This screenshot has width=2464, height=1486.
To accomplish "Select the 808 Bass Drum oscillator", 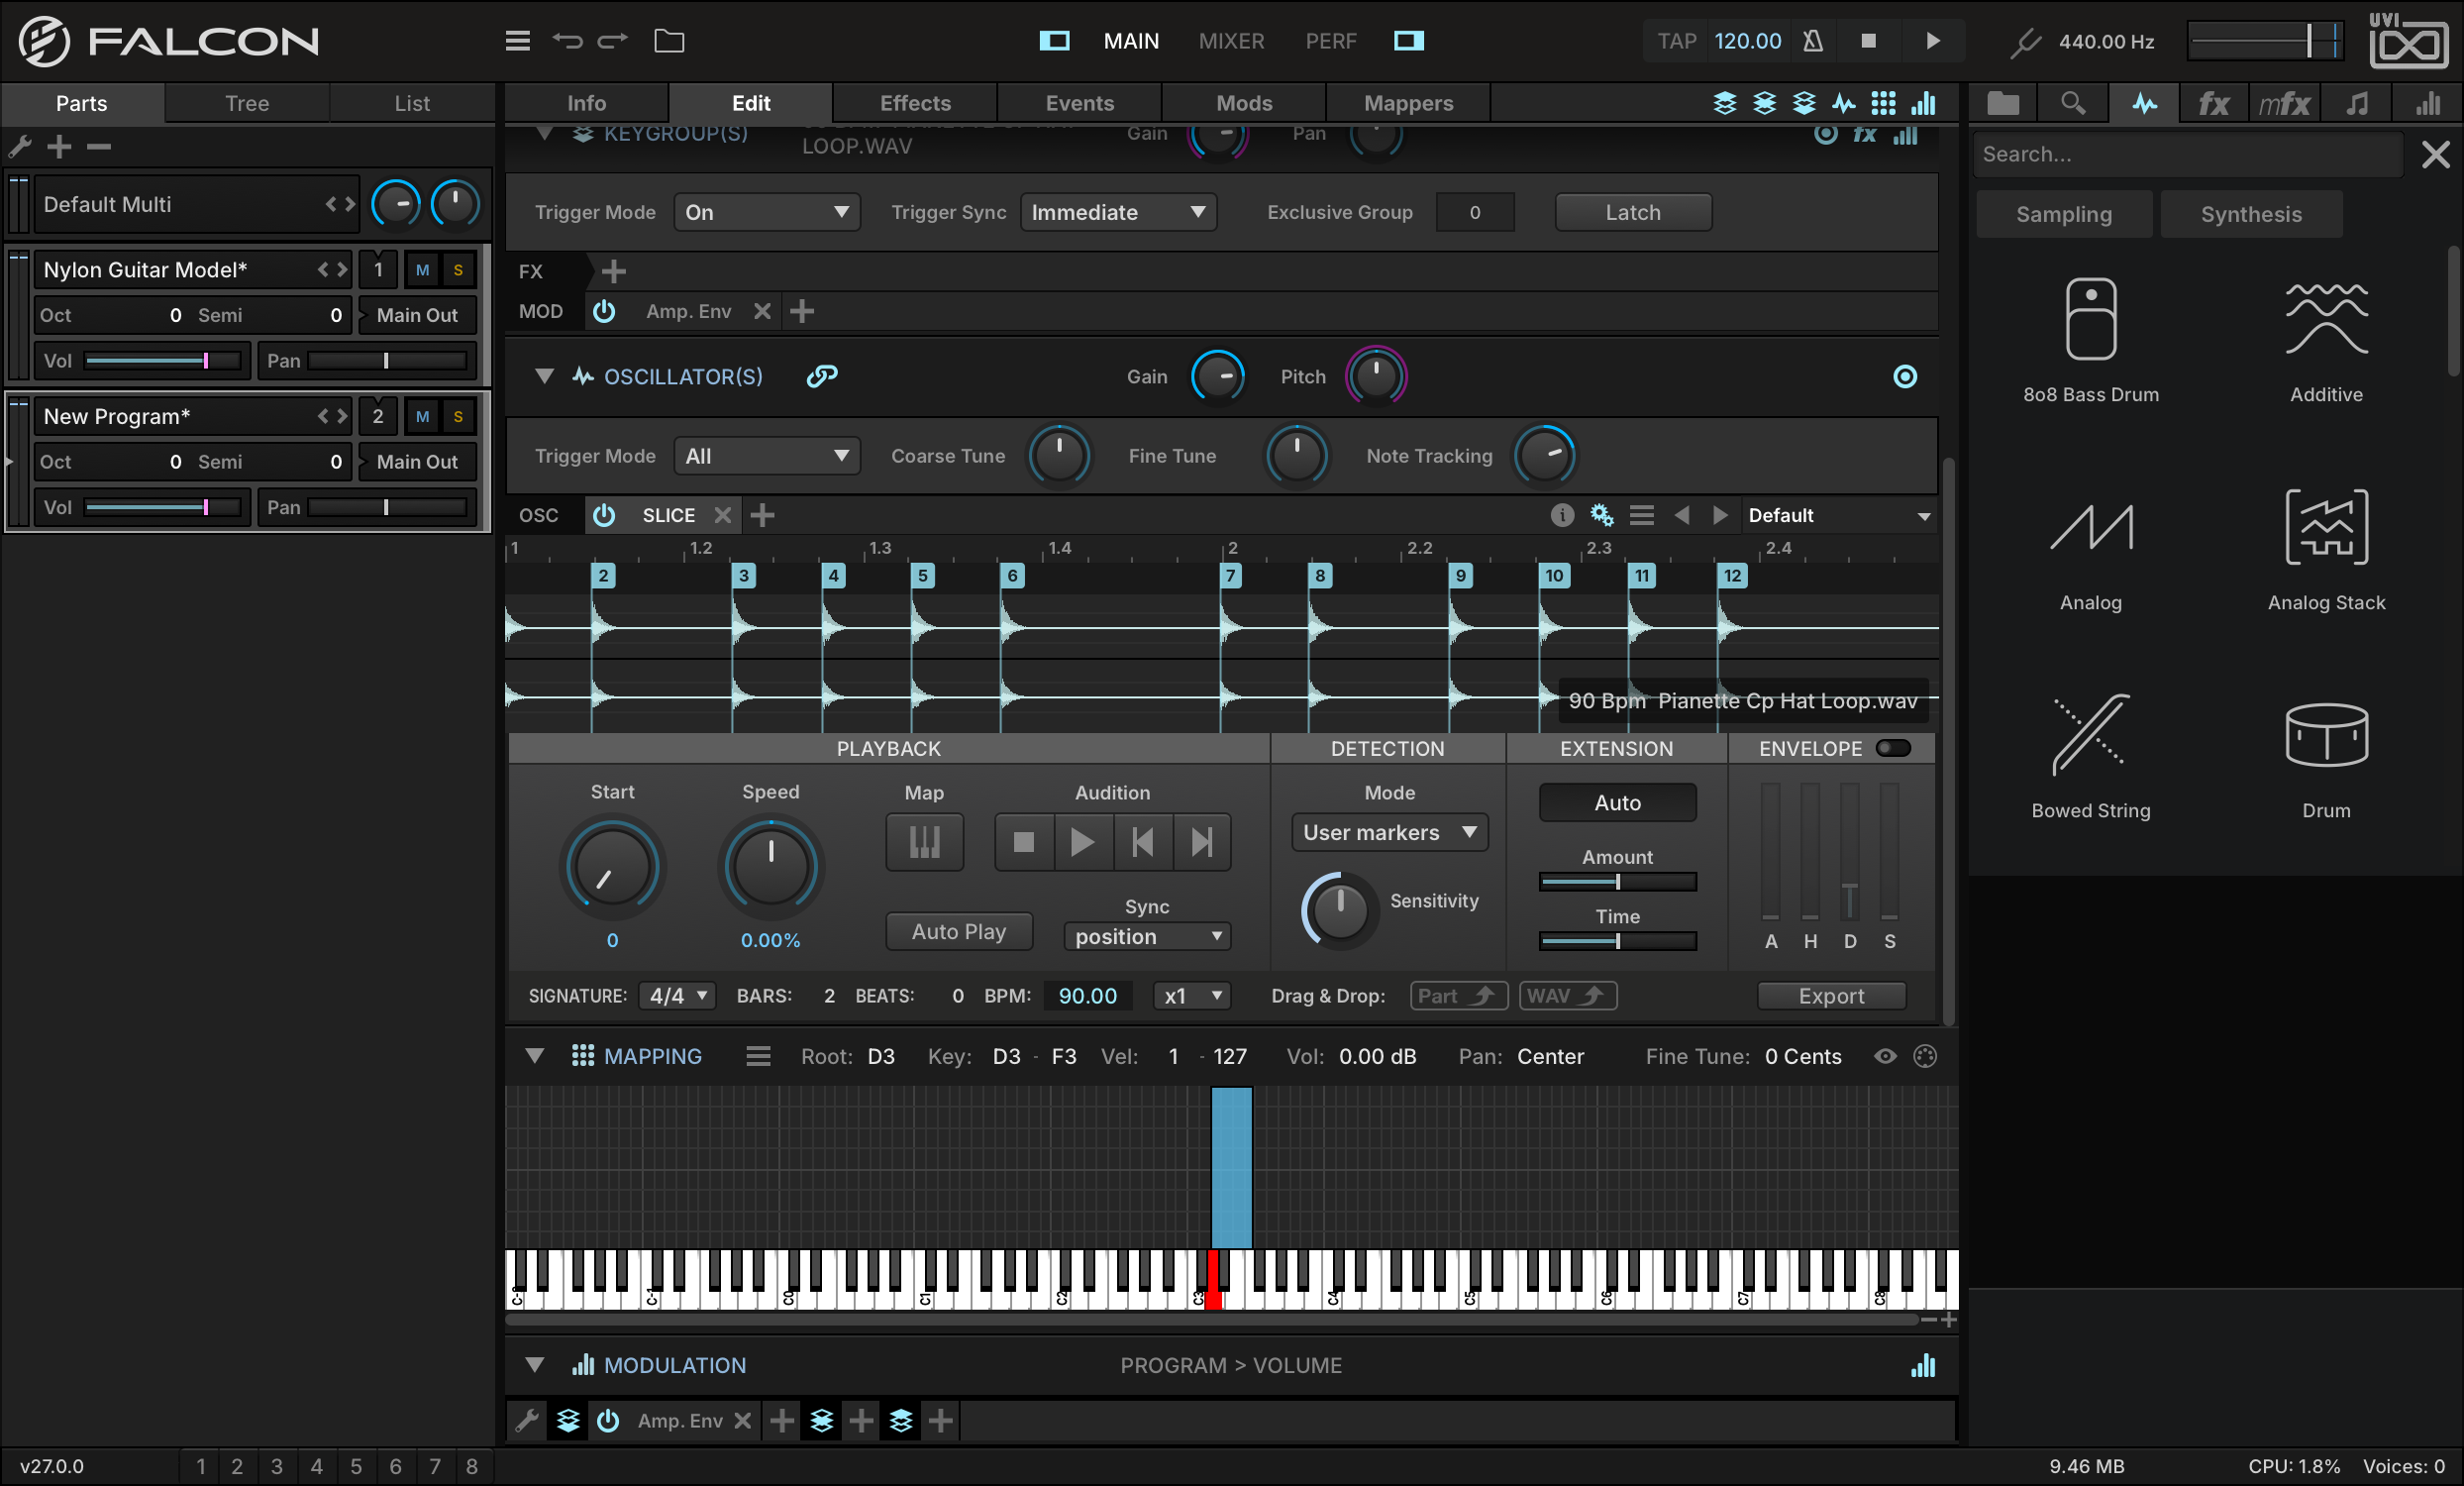I will [x=2090, y=340].
